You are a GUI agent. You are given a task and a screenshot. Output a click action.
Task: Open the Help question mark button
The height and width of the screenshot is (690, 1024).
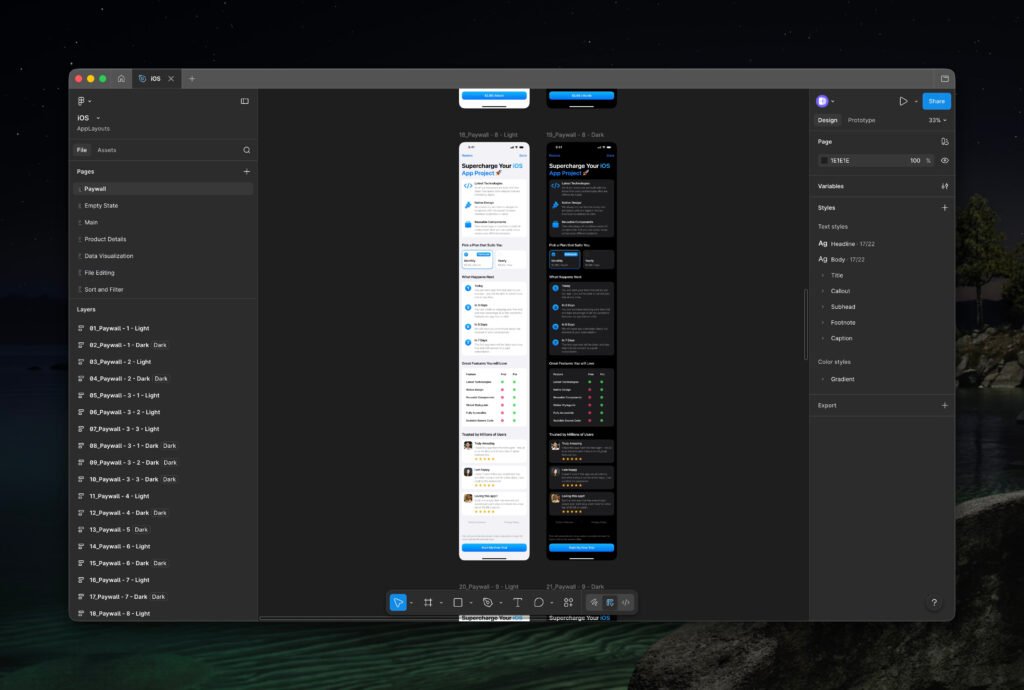click(x=934, y=603)
